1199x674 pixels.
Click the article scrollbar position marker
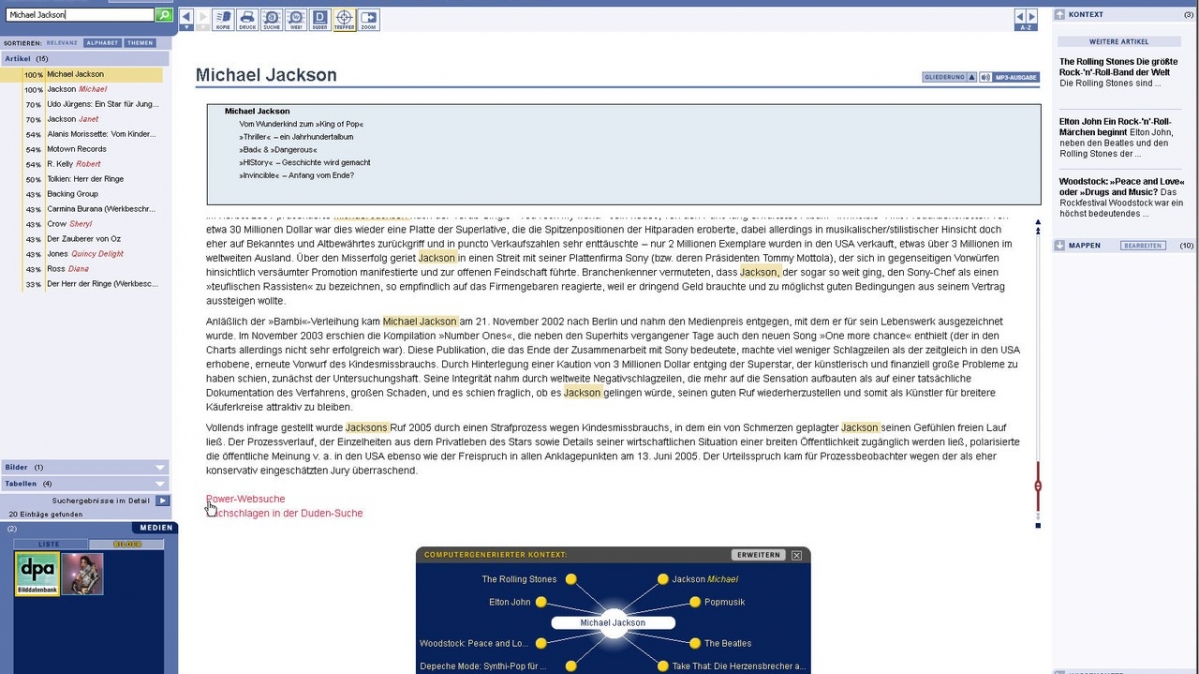[x=1038, y=486]
